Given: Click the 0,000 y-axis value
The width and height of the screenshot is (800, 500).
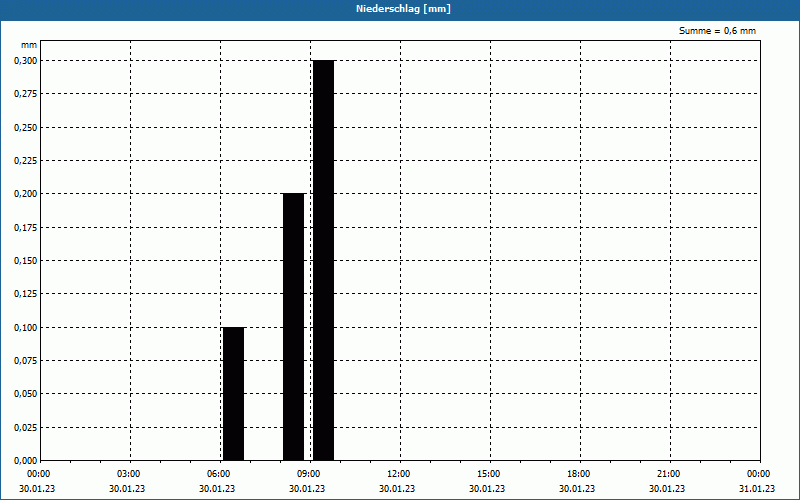Looking at the screenshot, I should (26, 461).
